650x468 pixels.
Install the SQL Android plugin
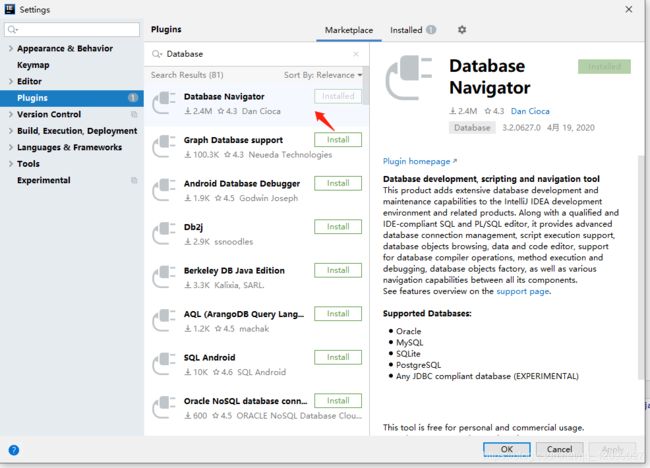(x=338, y=357)
